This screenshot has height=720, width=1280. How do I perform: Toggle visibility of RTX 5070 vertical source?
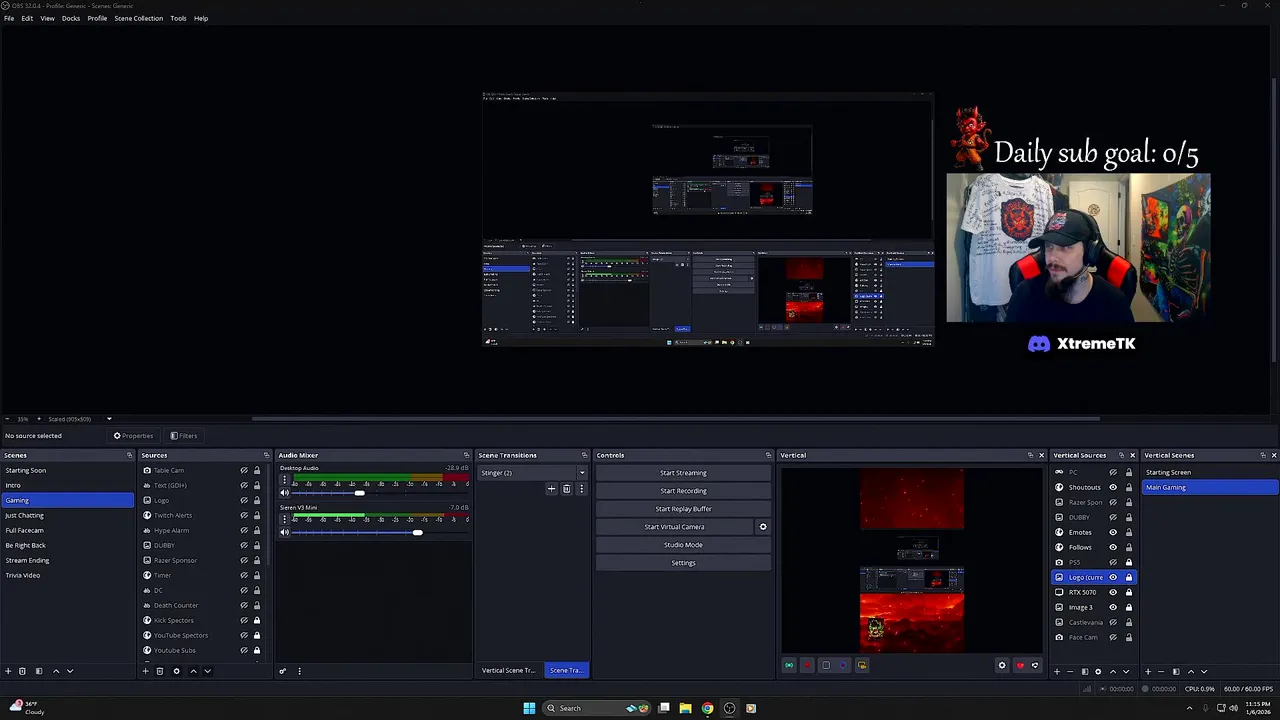pyautogui.click(x=1113, y=592)
